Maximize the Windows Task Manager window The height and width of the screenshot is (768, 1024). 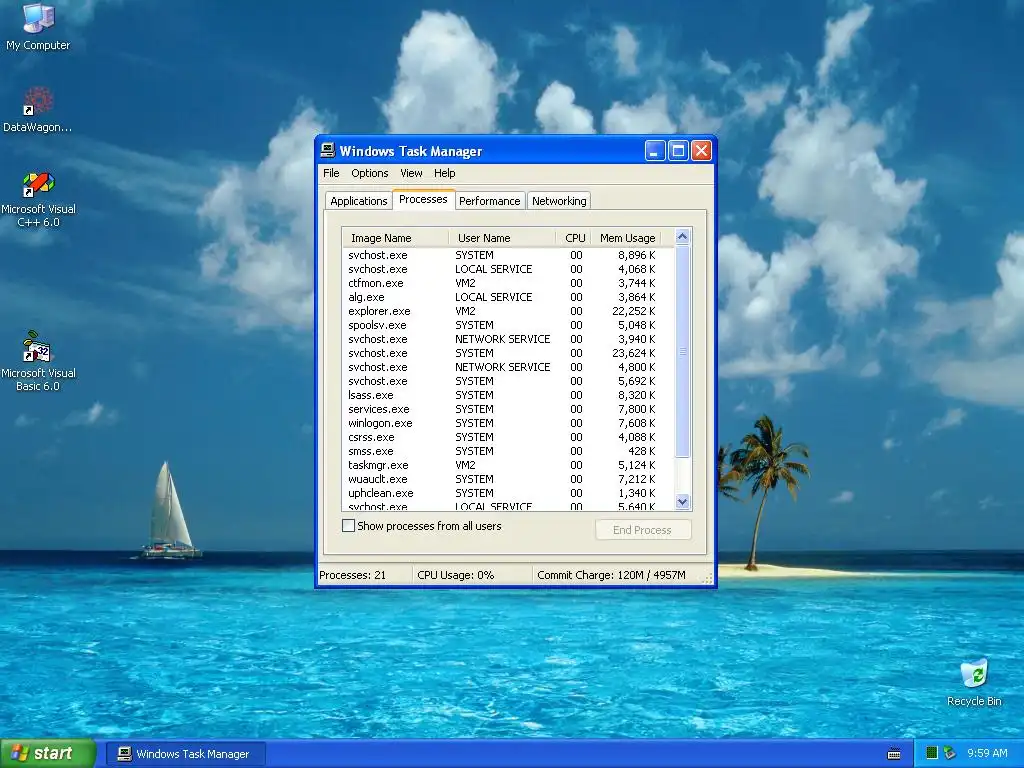click(678, 151)
